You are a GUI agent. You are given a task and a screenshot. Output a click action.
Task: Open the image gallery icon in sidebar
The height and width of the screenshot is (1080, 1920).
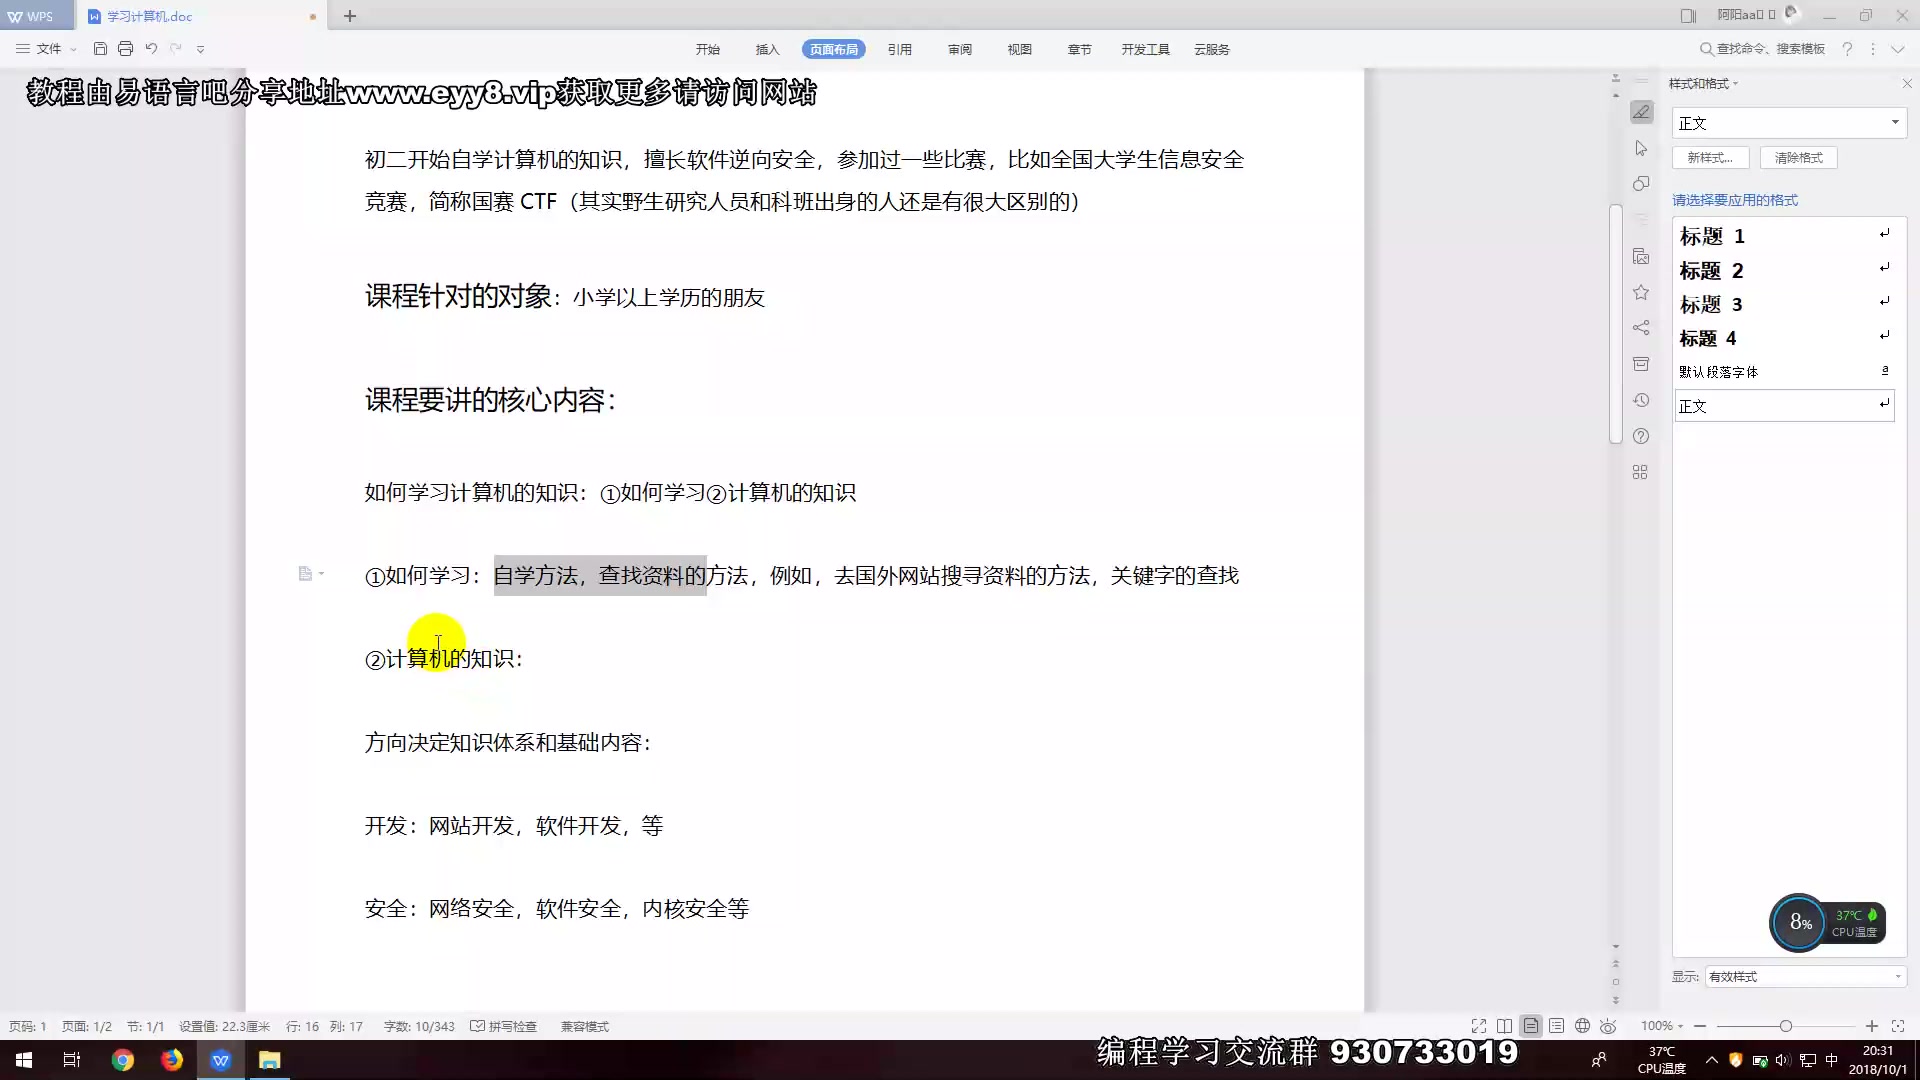[x=1641, y=257]
